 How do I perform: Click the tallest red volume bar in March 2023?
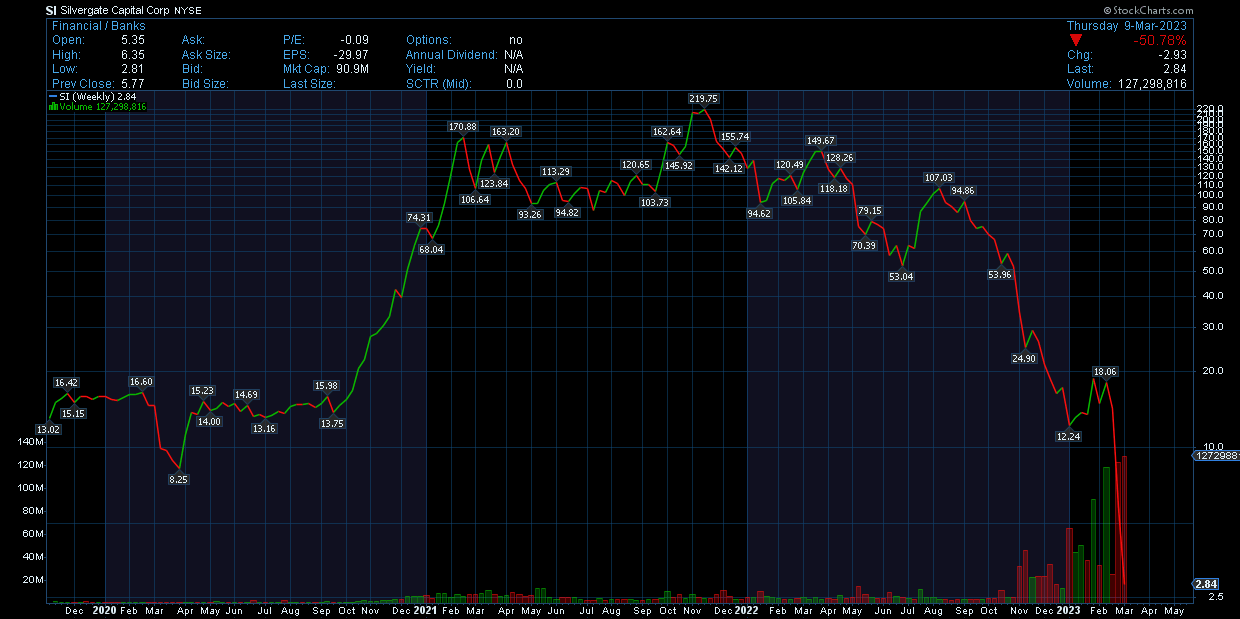pyautogui.click(x=1124, y=530)
